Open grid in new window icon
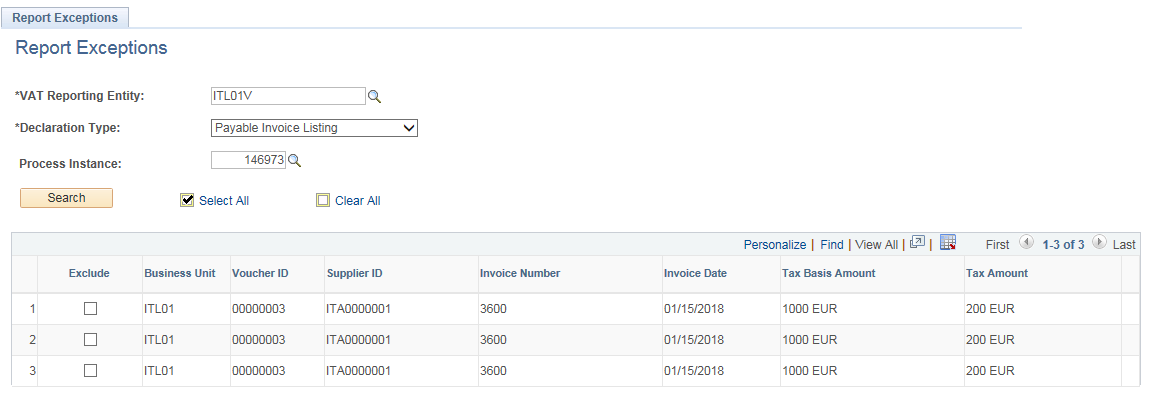Screen dimensions: 1151x397 [x=917, y=243]
